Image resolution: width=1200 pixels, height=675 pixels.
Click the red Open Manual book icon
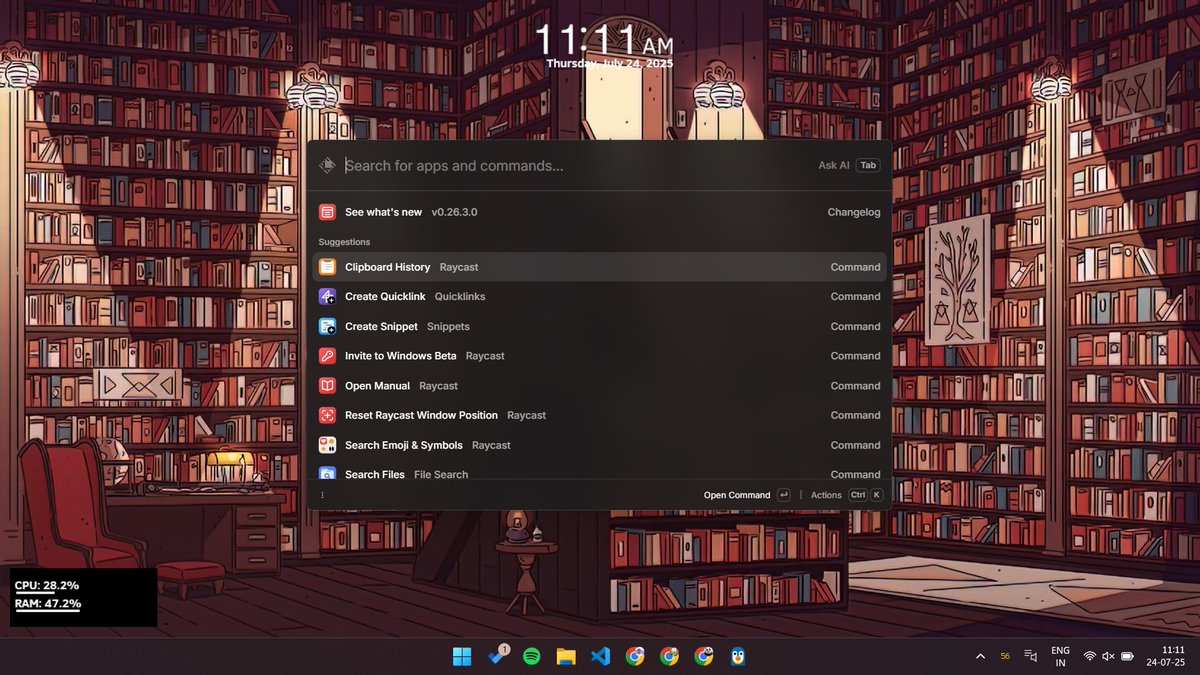[327, 385]
